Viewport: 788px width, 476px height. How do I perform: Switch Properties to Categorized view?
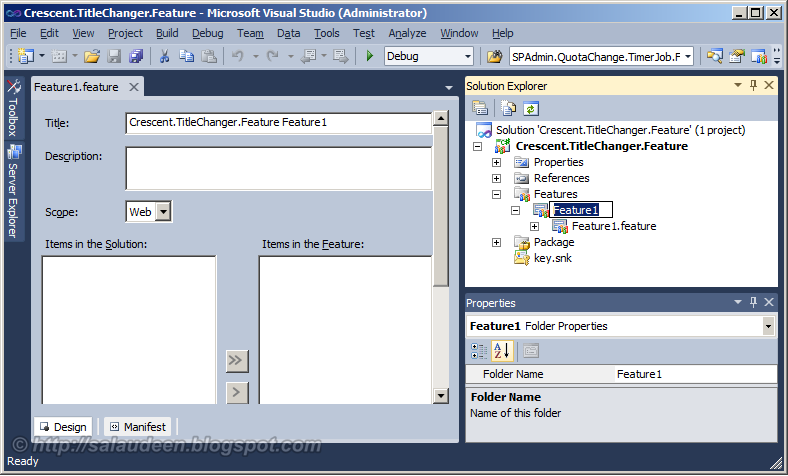click(x=479, y=351)
